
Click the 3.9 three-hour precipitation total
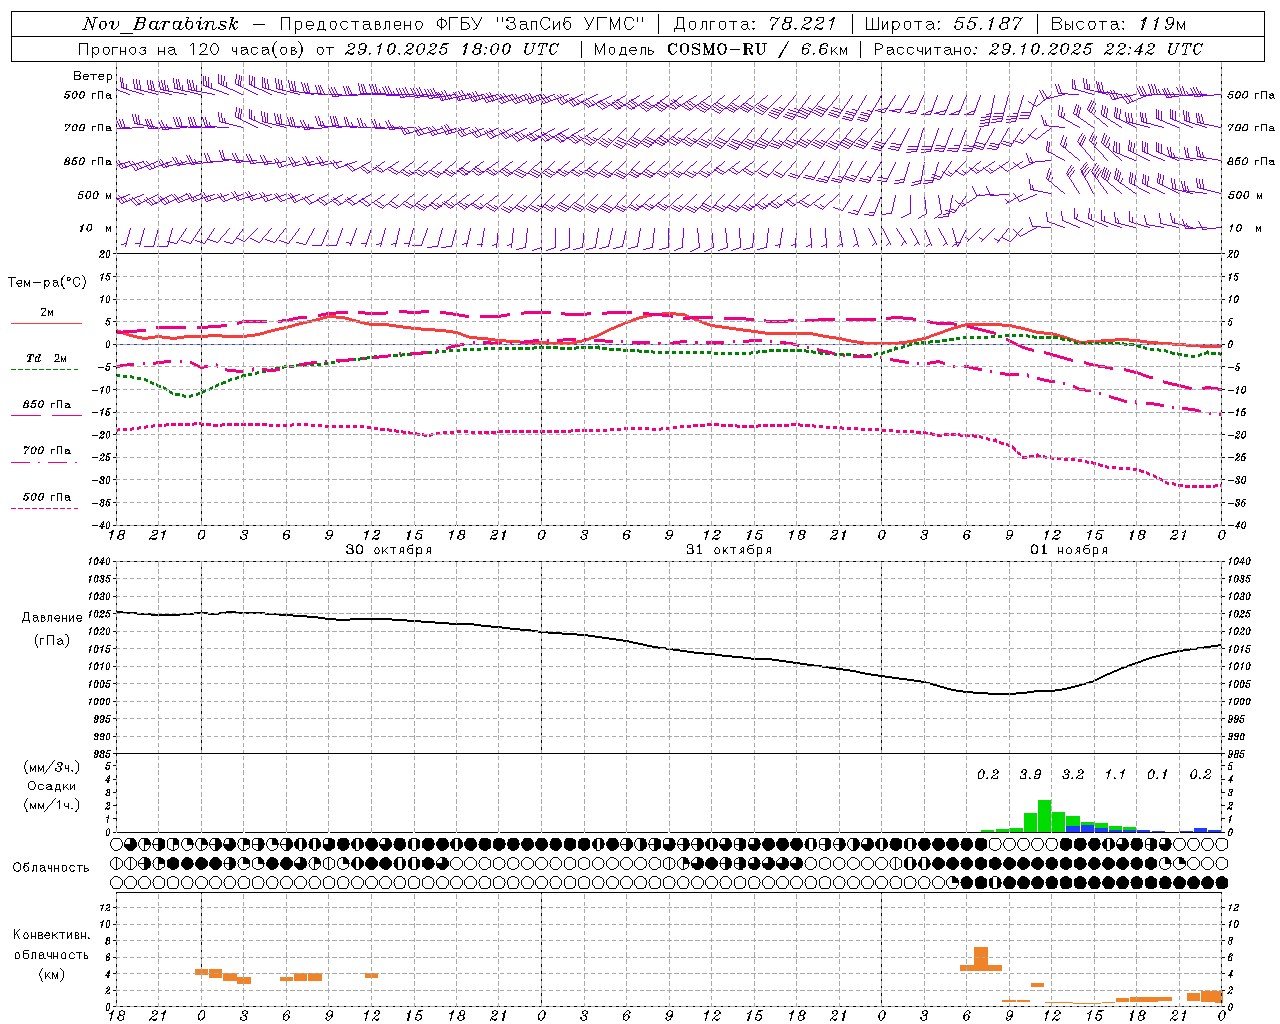(x=1030, y=775)
